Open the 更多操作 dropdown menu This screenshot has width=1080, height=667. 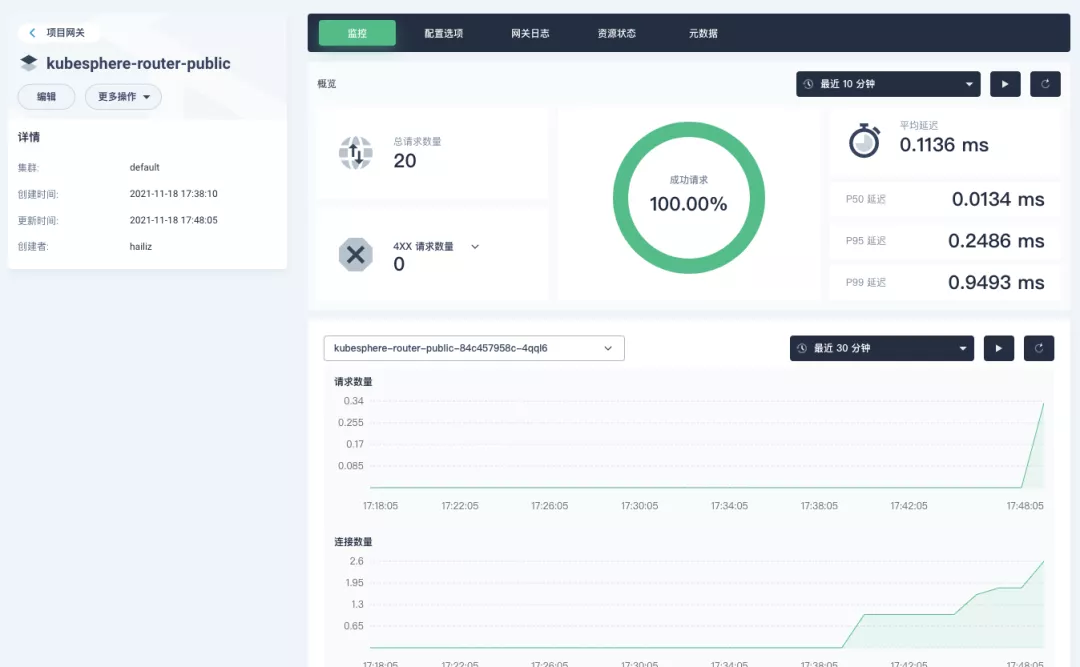[123, 96]
